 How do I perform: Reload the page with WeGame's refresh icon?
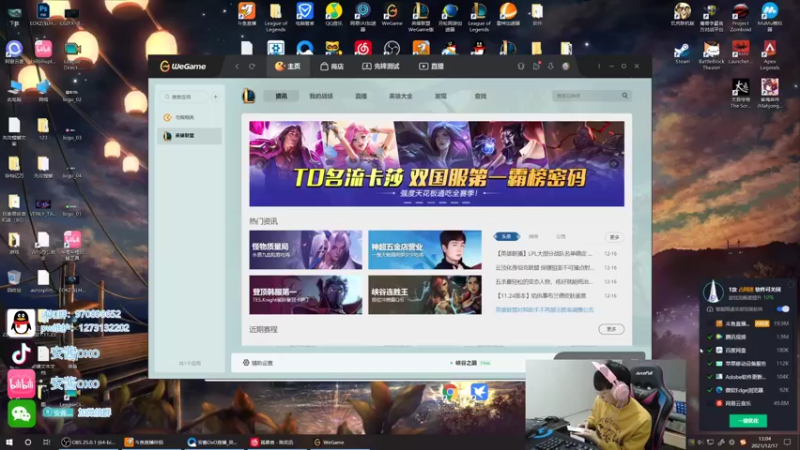click(252, 66)
